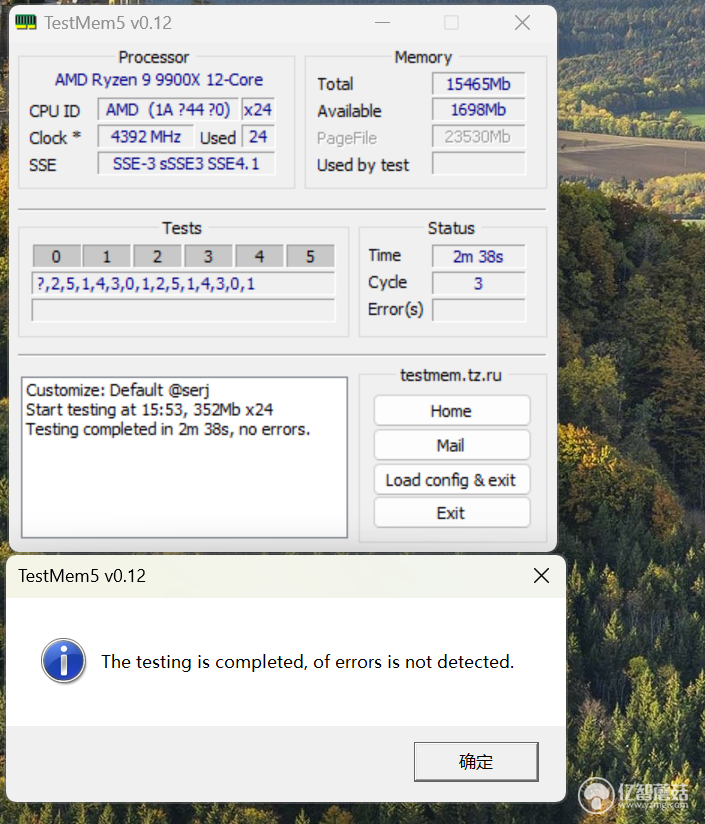Exit TestMem5 with the Exit button
The width and height of the screenshot is (705, 824).
pos(452,513)
